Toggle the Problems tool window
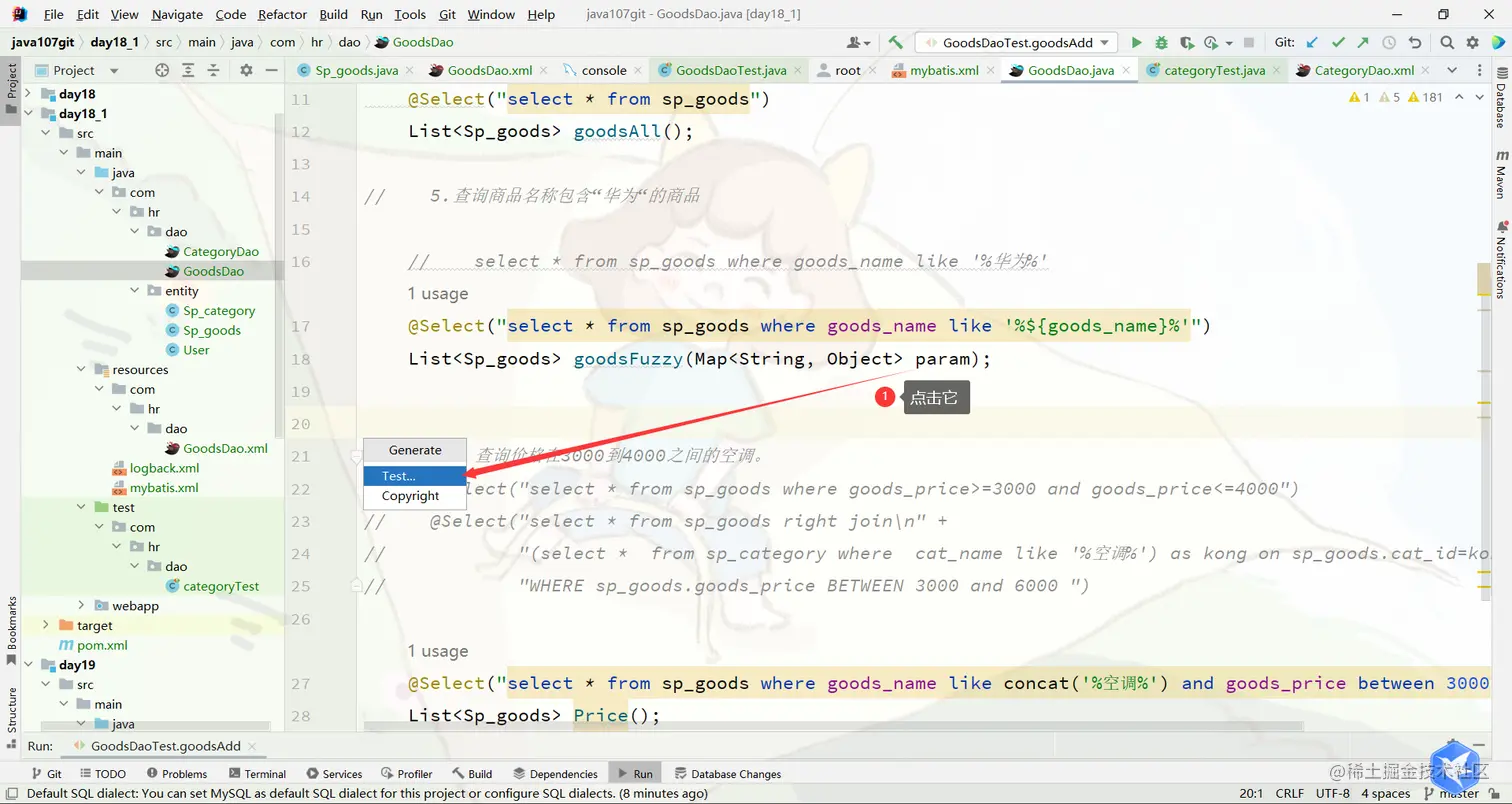1512x804 pixels. (176, 773)
